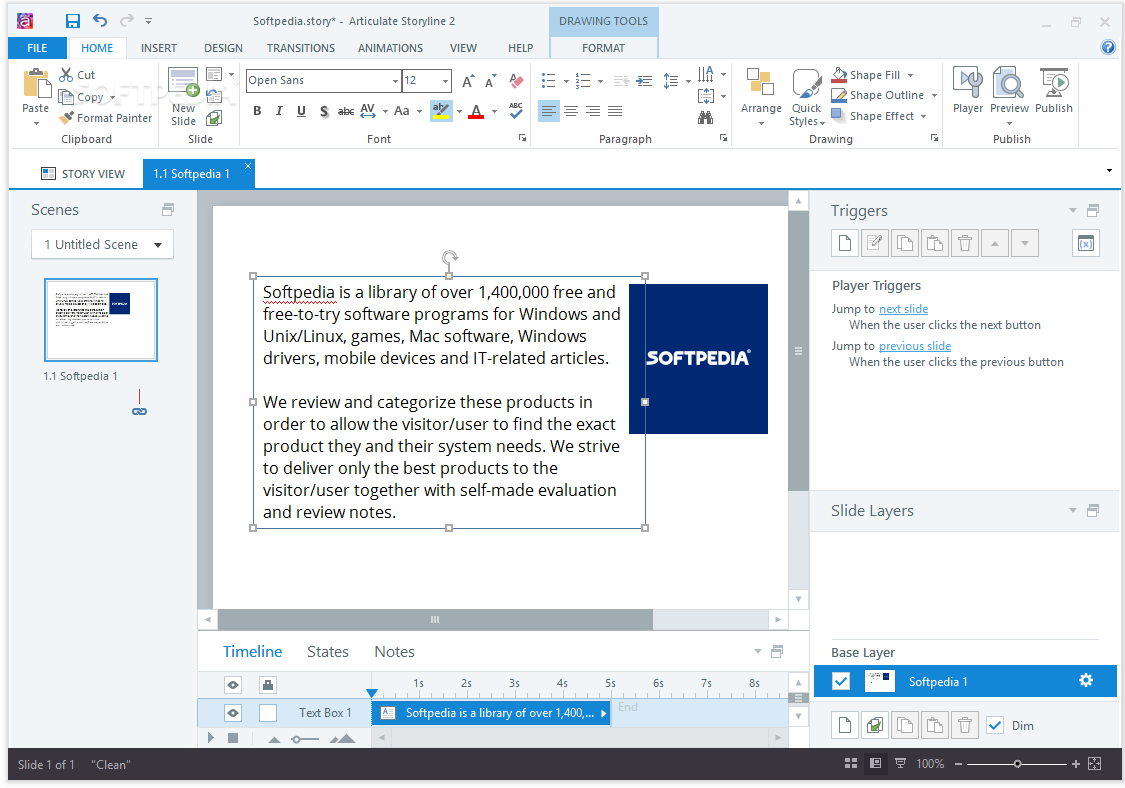The image size is (1125, 788).
Task: Switch to the INSERT ribbon tab
Action: pyautogui.click(x=159, y=48)
